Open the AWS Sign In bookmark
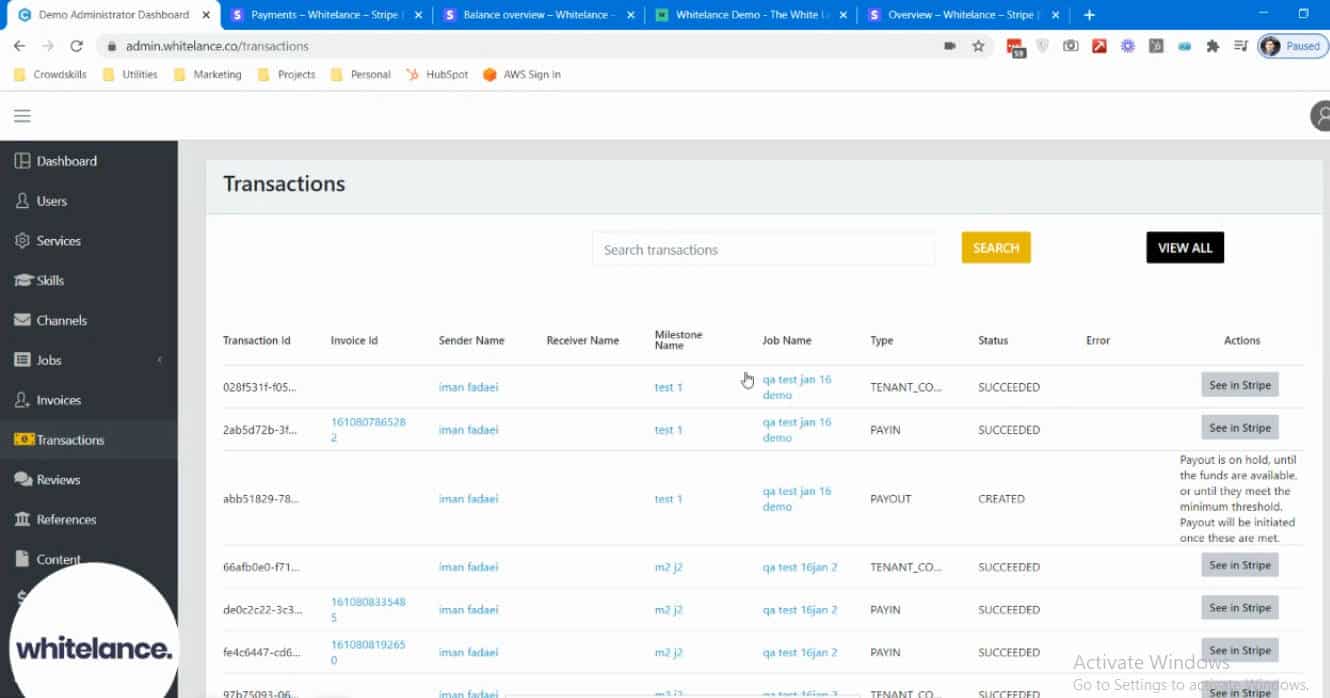1330x698 pixels. (x=521, y=74)
